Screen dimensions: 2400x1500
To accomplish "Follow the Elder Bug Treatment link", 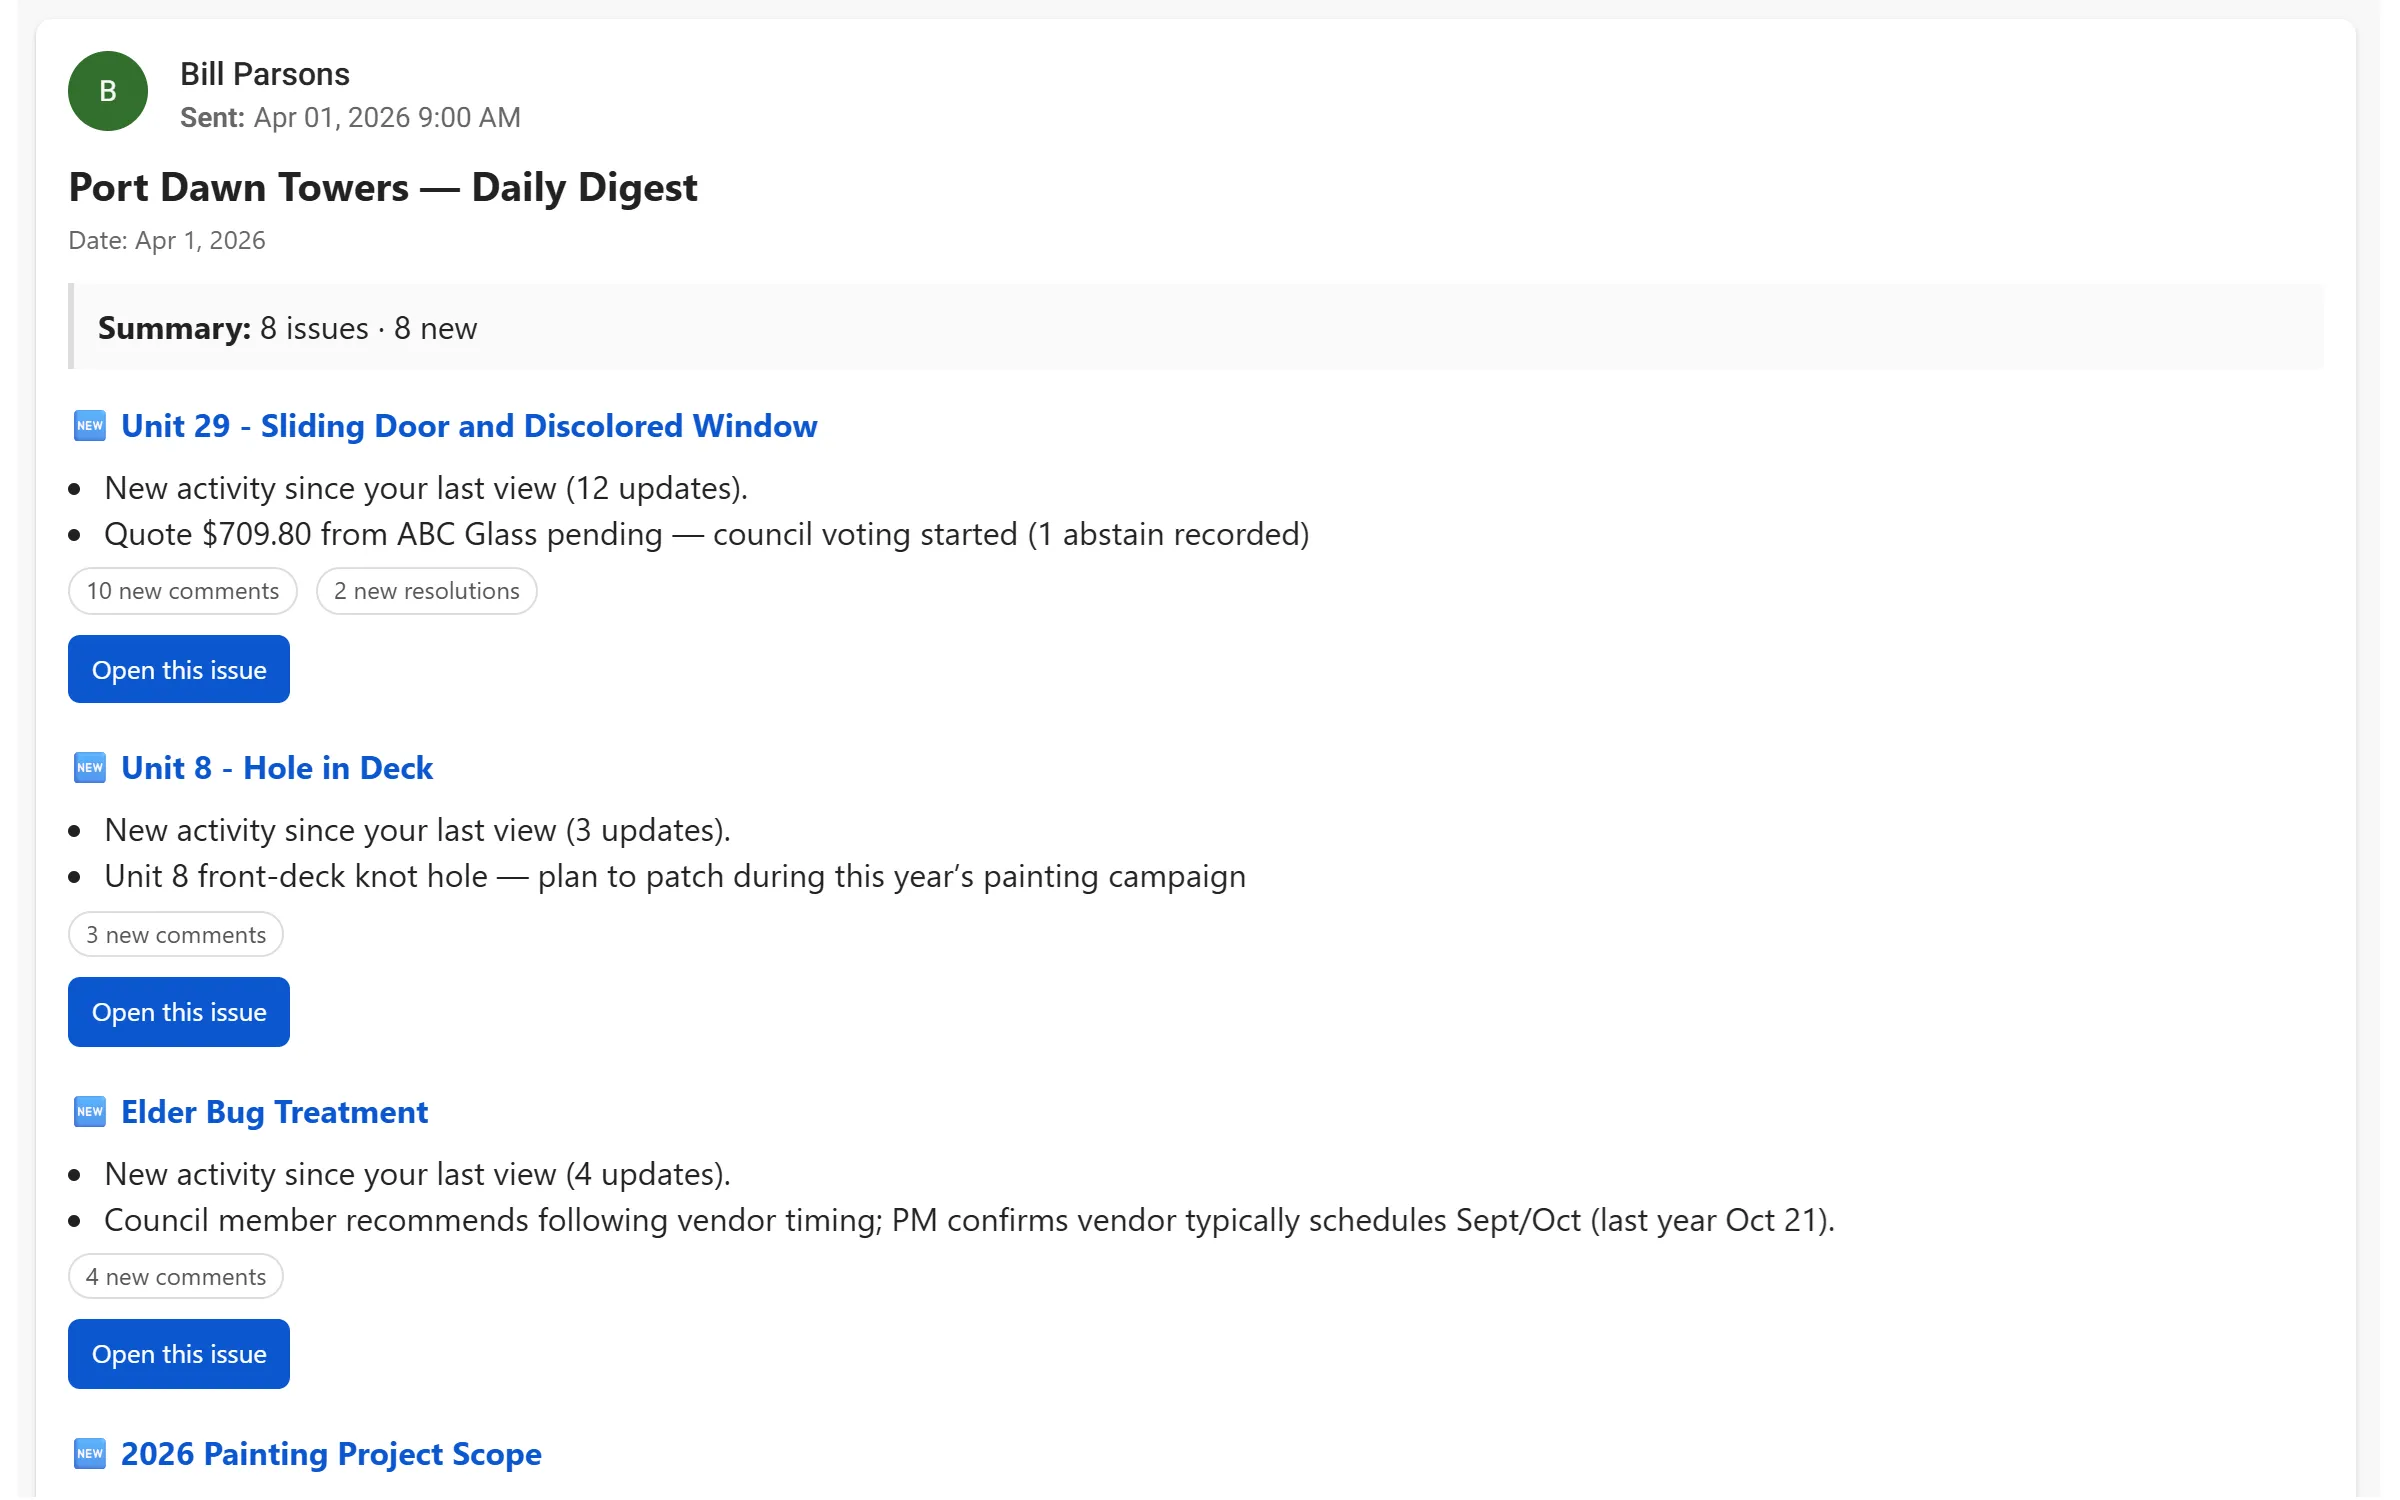I will click(273, 1112).
